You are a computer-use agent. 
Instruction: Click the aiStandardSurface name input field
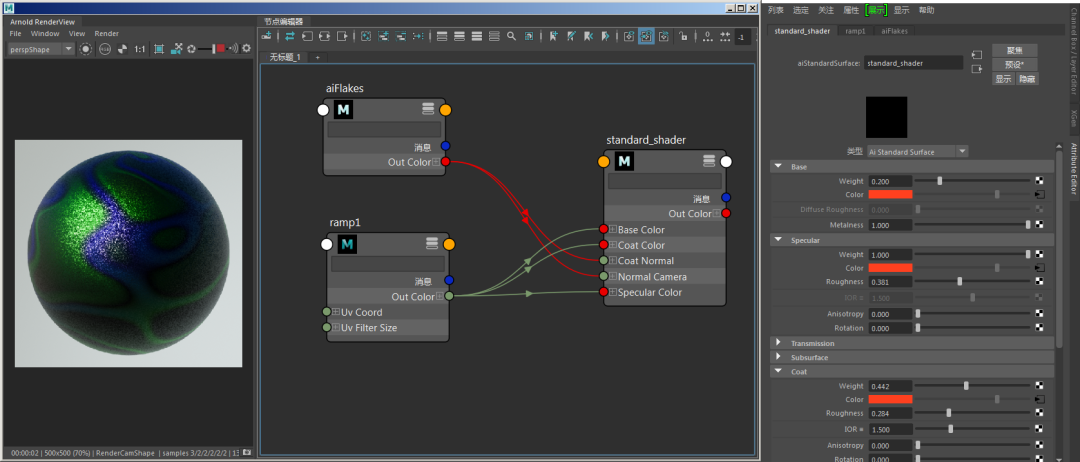(913, 63)
